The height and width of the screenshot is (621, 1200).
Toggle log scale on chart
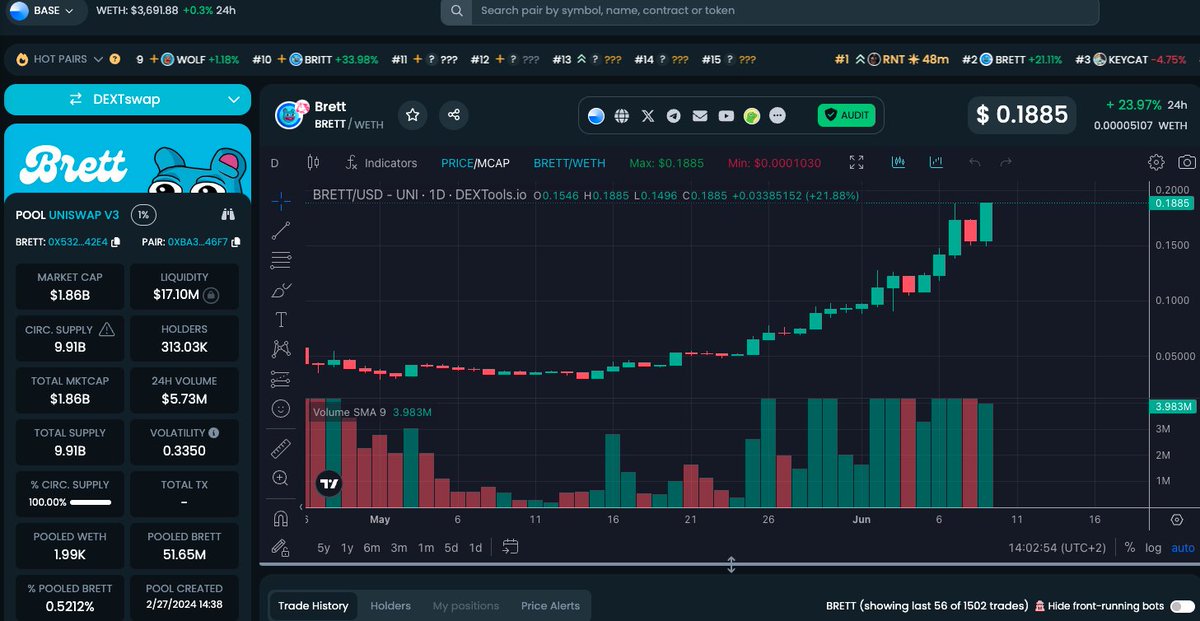[1153, 547]
